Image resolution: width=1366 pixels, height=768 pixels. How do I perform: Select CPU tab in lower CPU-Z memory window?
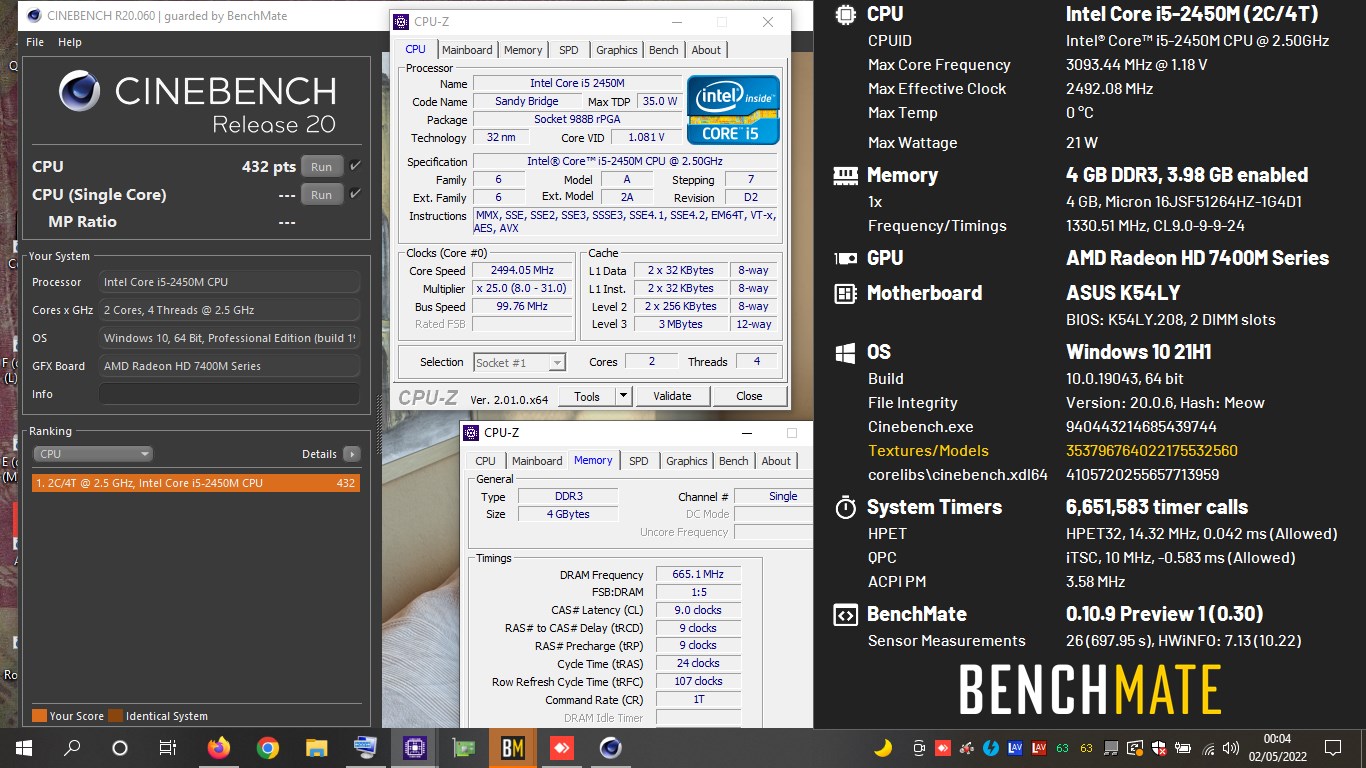point(485,461)
